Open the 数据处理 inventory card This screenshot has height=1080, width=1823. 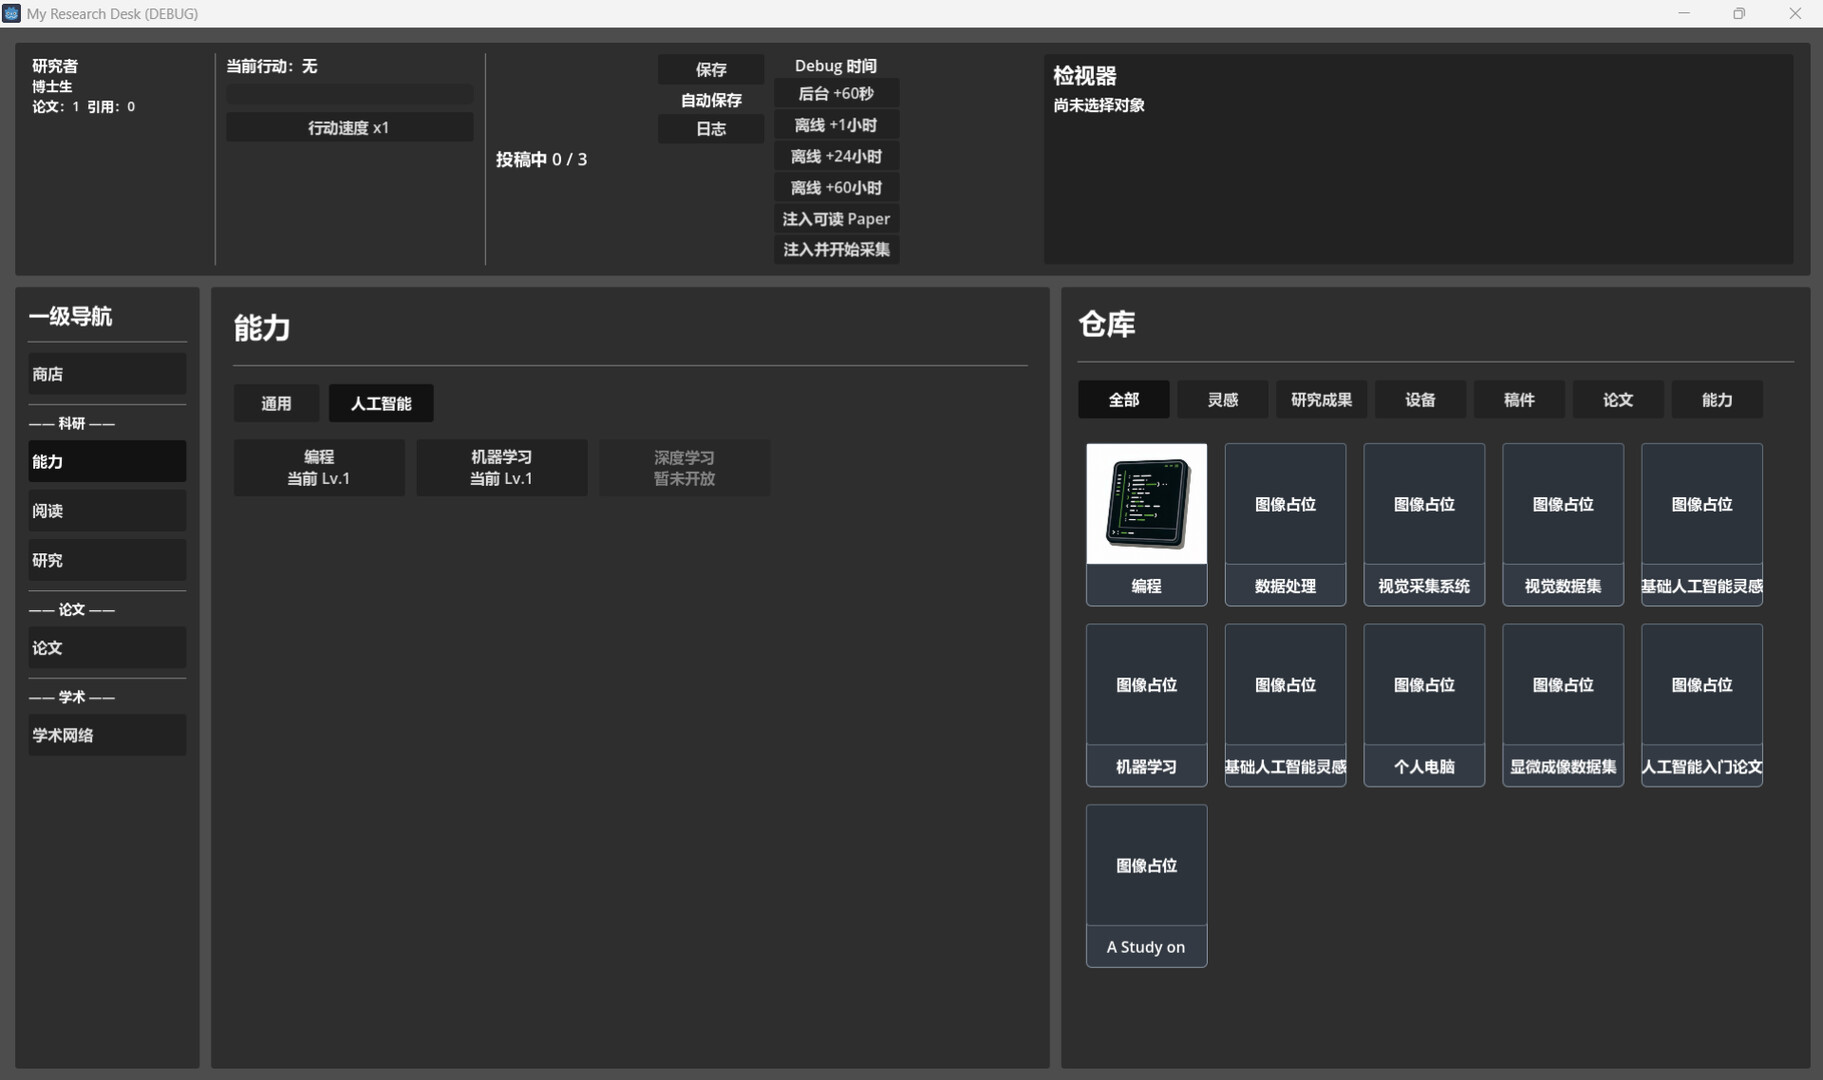[x=1285, y=524]
